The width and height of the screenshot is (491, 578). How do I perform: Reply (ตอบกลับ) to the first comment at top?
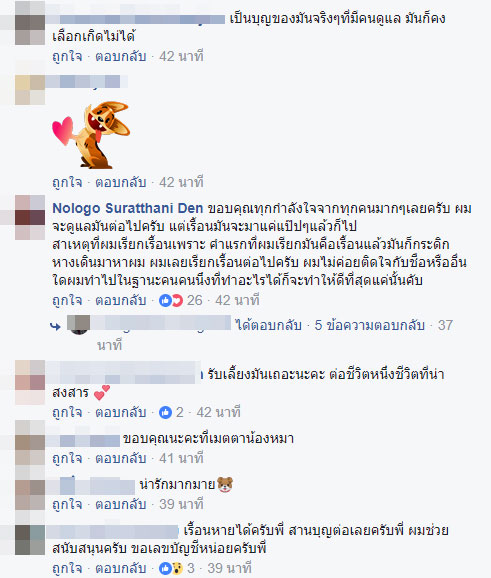121,56
